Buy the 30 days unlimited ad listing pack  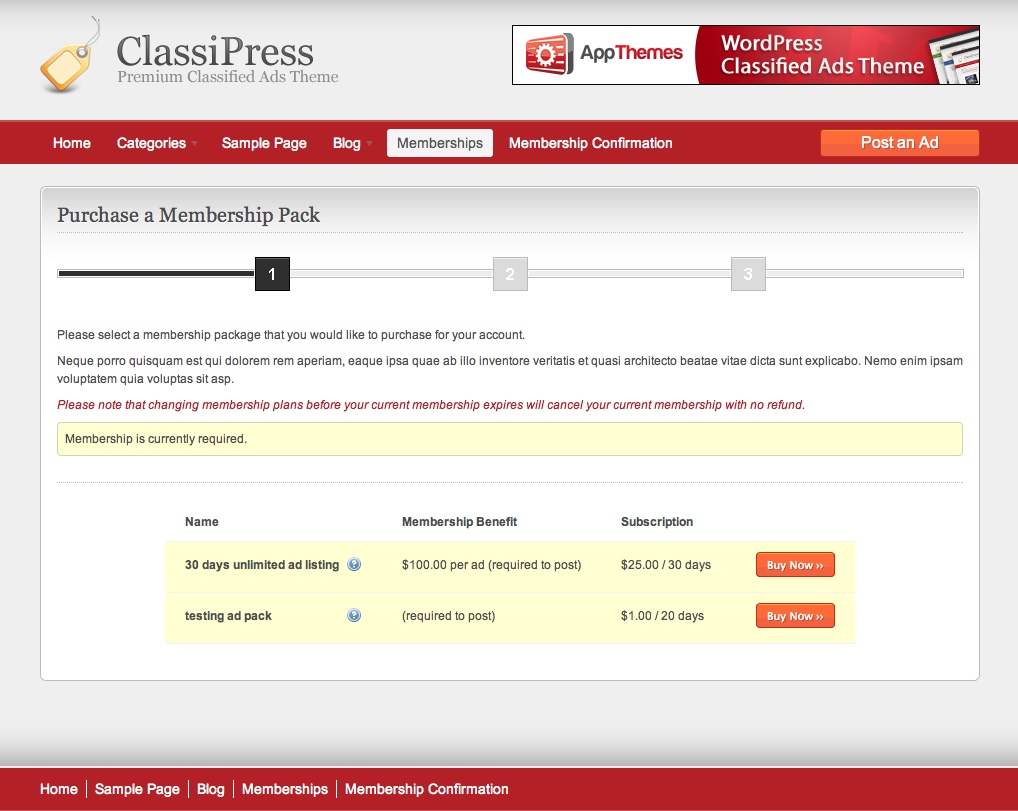[795, 565]
